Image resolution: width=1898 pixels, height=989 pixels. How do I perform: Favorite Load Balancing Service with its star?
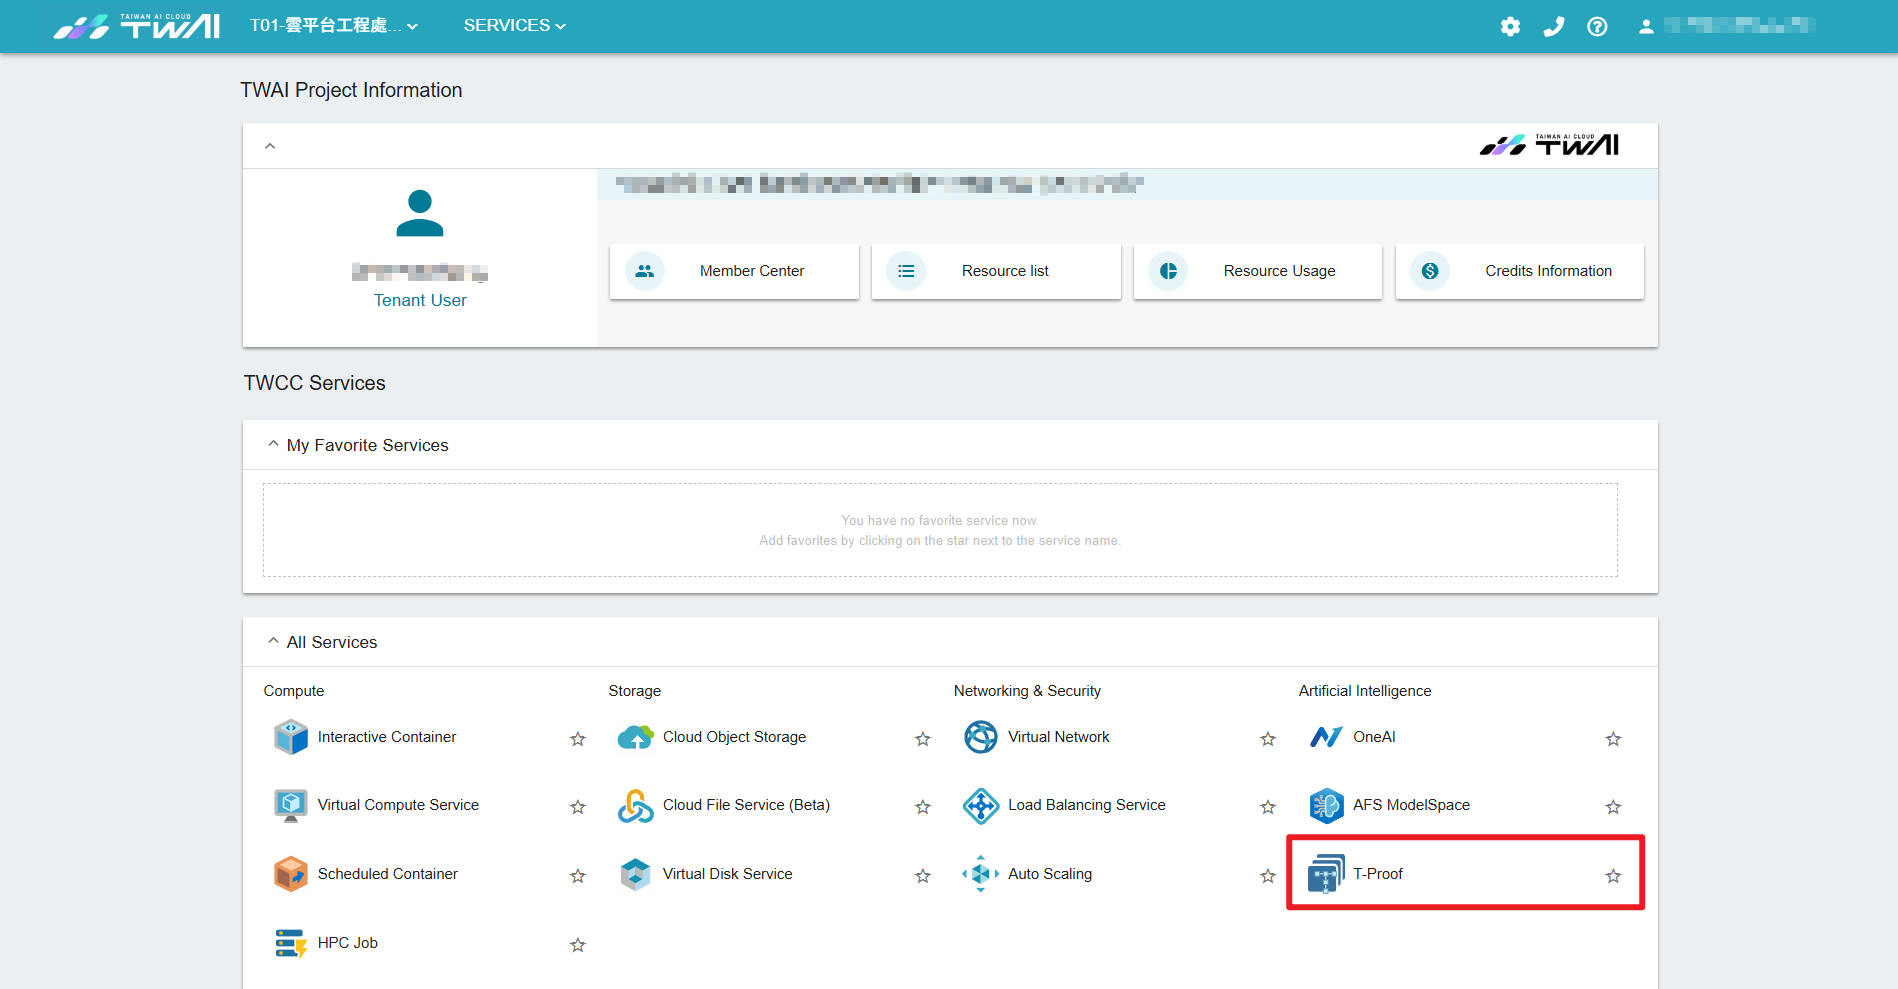(x=1268, y=807)
